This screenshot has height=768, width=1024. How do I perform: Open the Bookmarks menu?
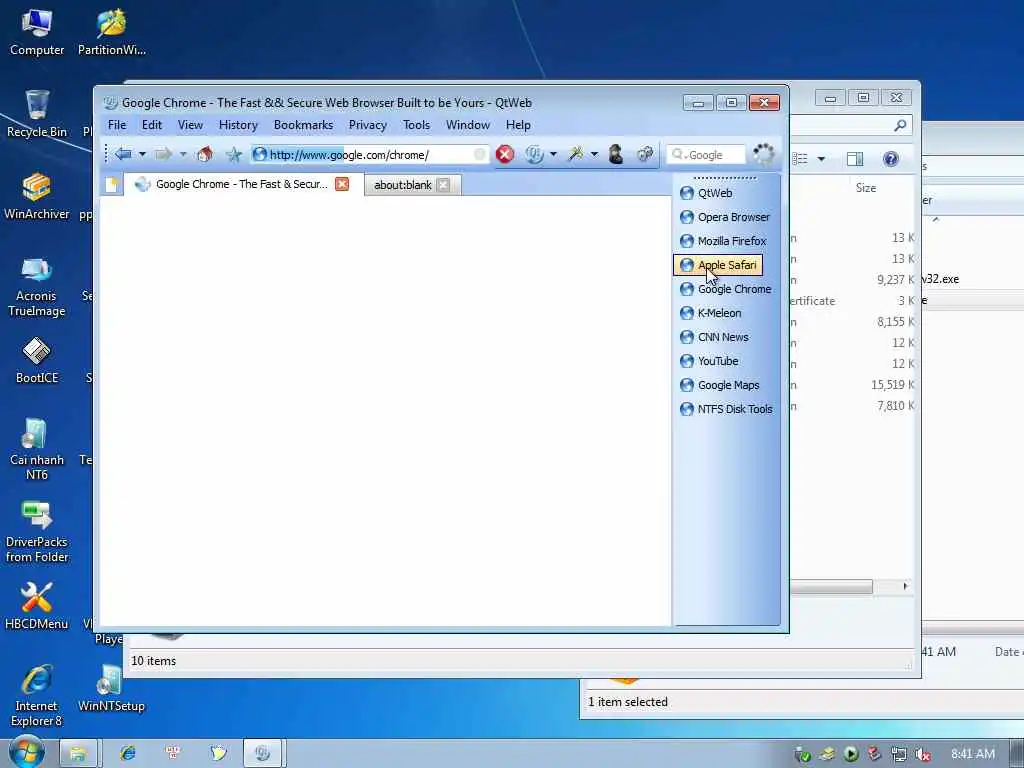(303, 125)
